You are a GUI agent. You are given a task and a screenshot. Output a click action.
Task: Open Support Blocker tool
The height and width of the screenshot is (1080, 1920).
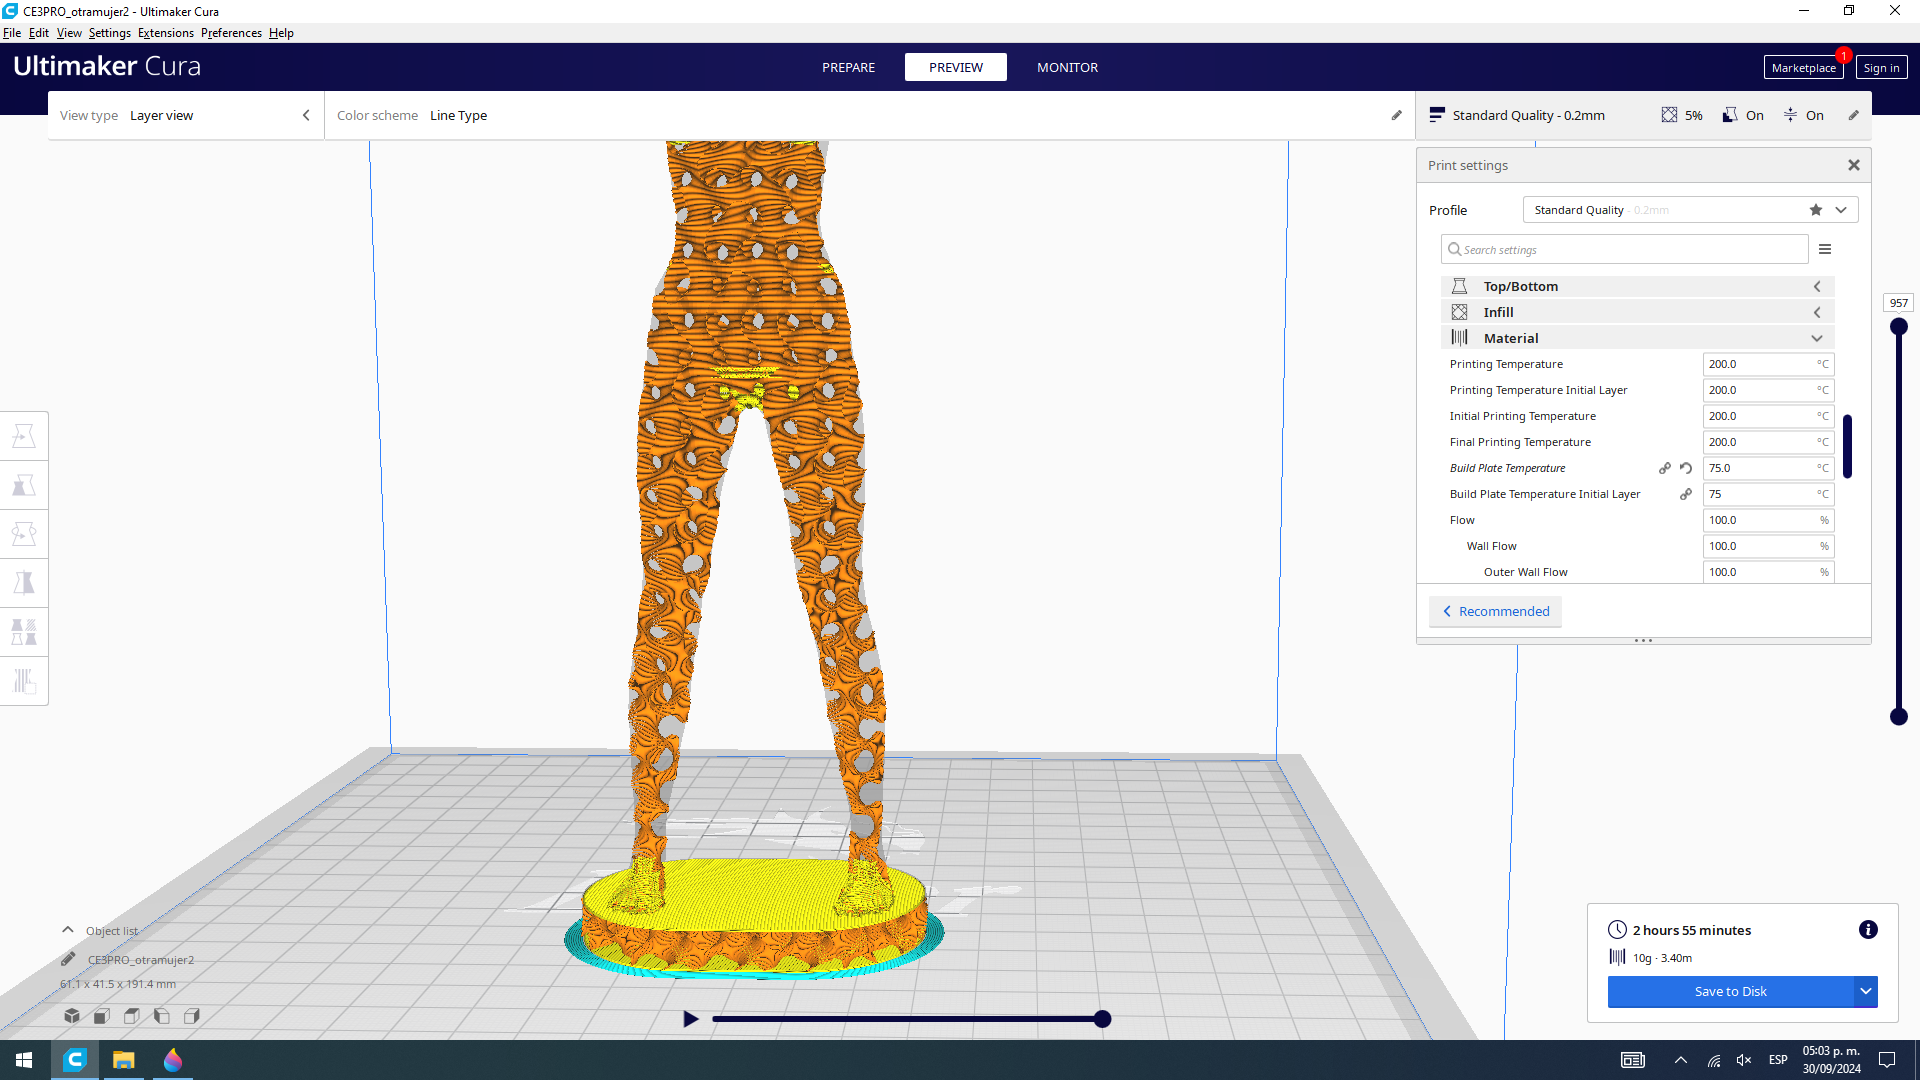[x=24, y=681]
